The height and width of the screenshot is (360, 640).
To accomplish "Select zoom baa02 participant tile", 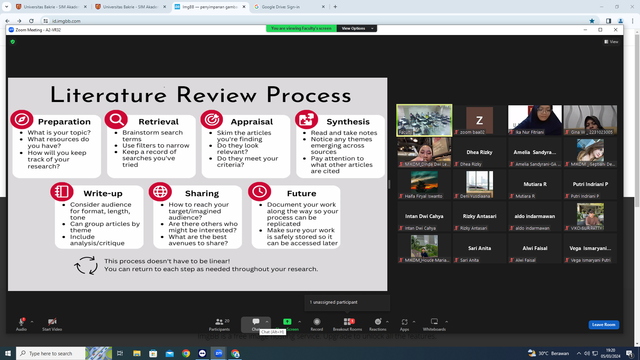I will point(479,120).
